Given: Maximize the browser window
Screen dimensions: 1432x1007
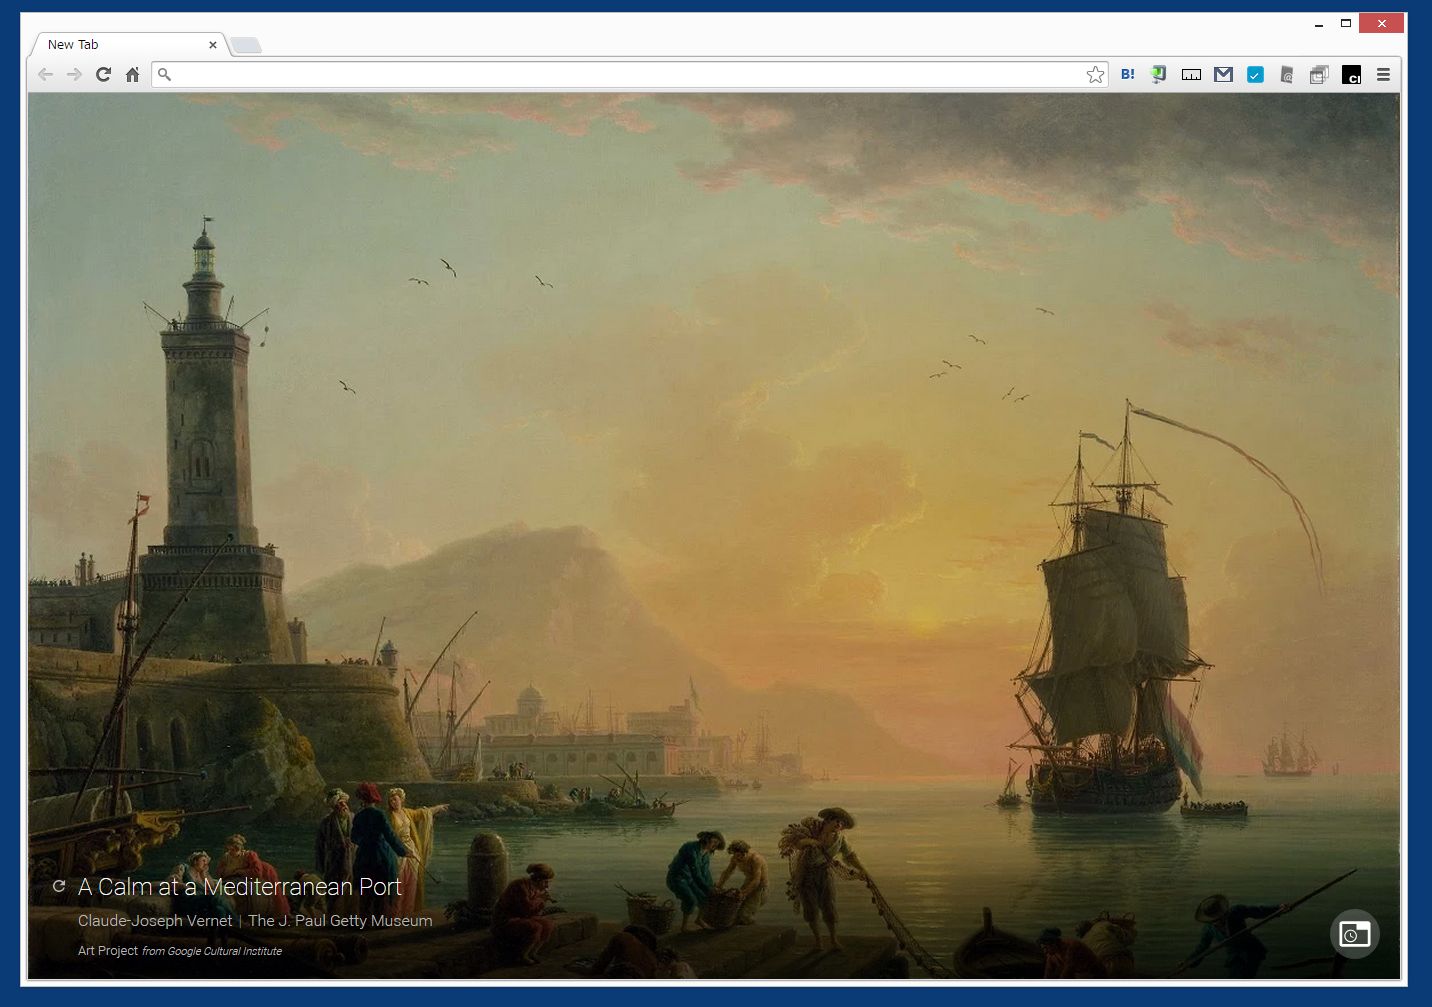Looking at the screenshot, I should tap(1346, 23).
